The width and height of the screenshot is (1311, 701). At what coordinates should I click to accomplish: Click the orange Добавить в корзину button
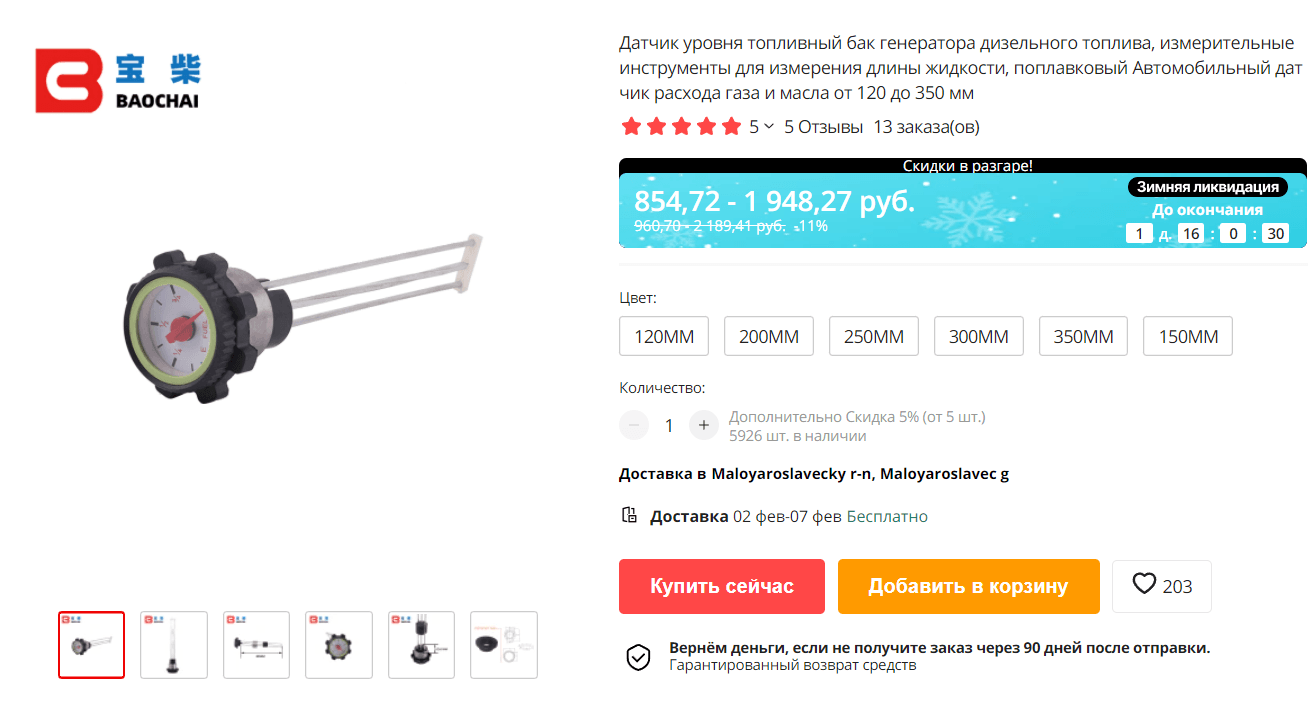click(x=968, y=586)
